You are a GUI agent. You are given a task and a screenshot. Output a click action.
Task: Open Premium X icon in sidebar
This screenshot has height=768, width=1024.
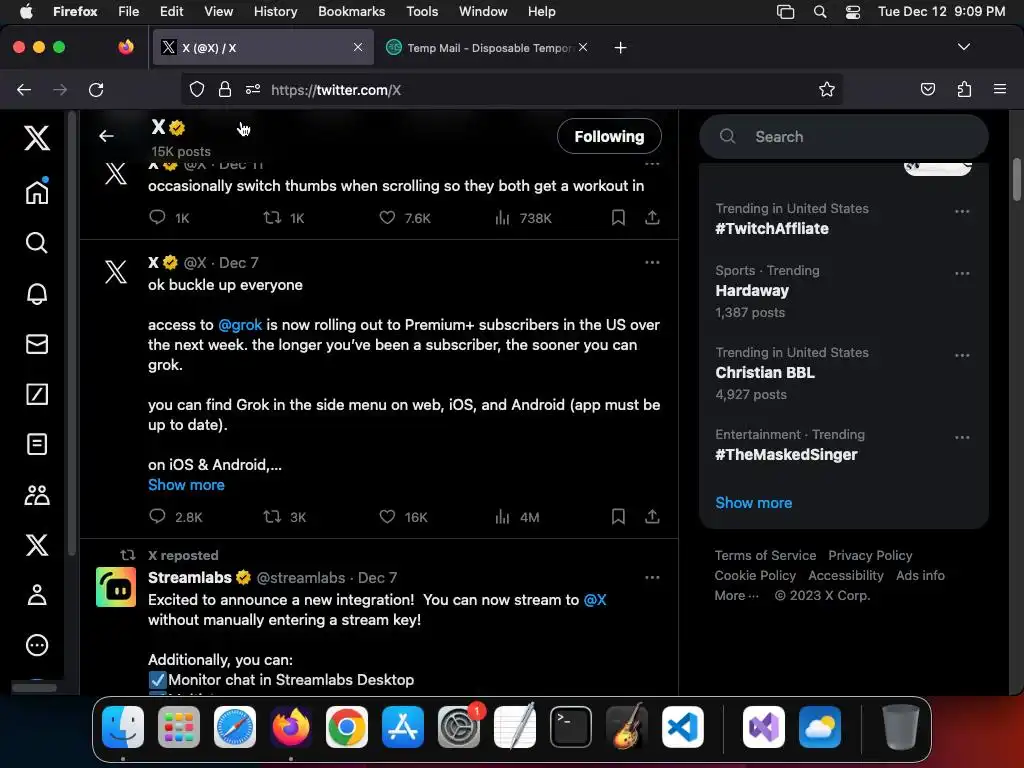click(x=37, y=545)
